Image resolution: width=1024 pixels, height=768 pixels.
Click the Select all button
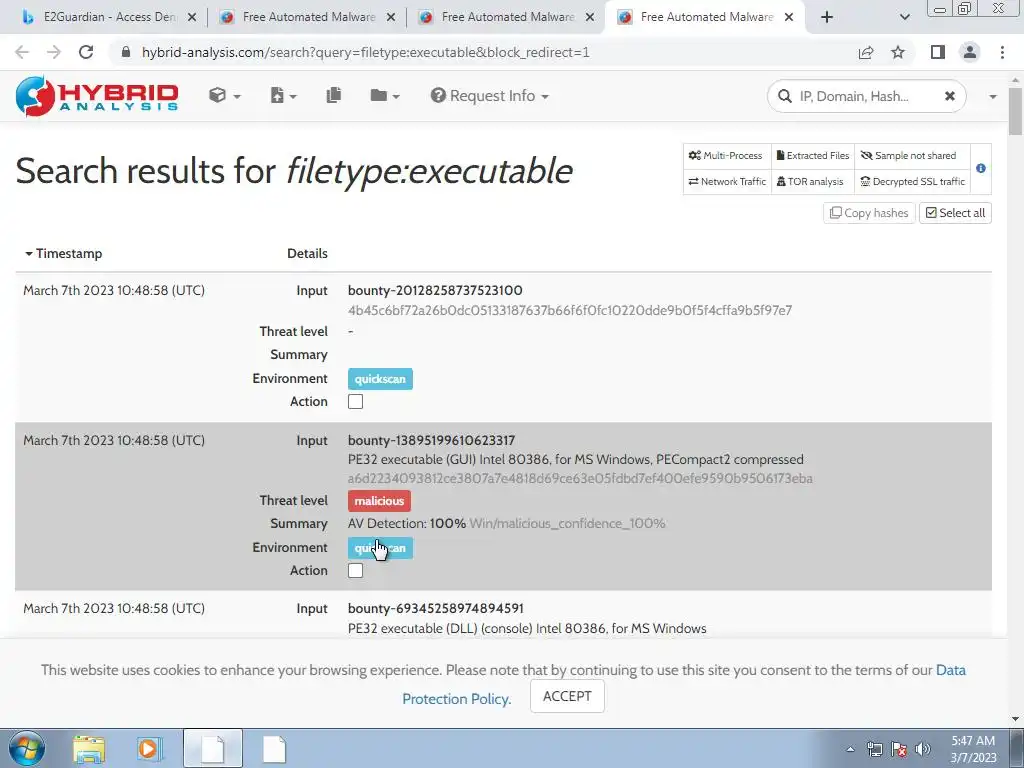click(955, 213)
